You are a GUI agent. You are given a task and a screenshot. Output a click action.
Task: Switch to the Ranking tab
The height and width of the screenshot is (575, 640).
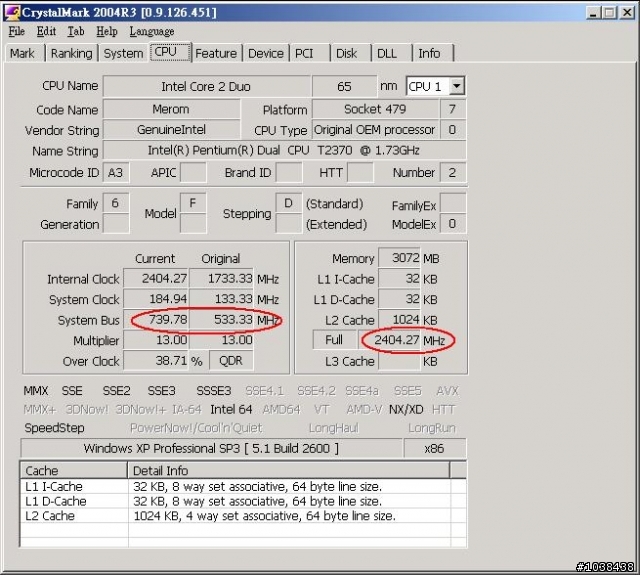(72, 53)
